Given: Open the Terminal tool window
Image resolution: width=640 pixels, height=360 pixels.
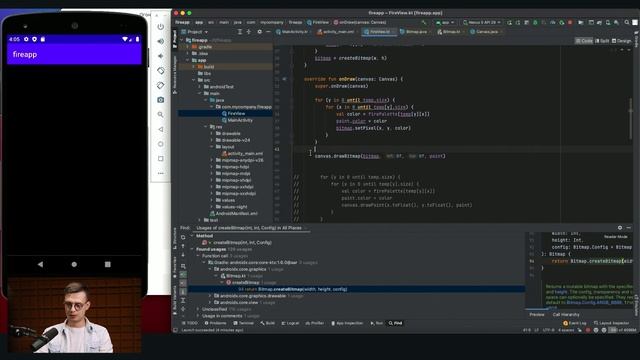Looking at the screenshot, I should click(x=243, y=323).
